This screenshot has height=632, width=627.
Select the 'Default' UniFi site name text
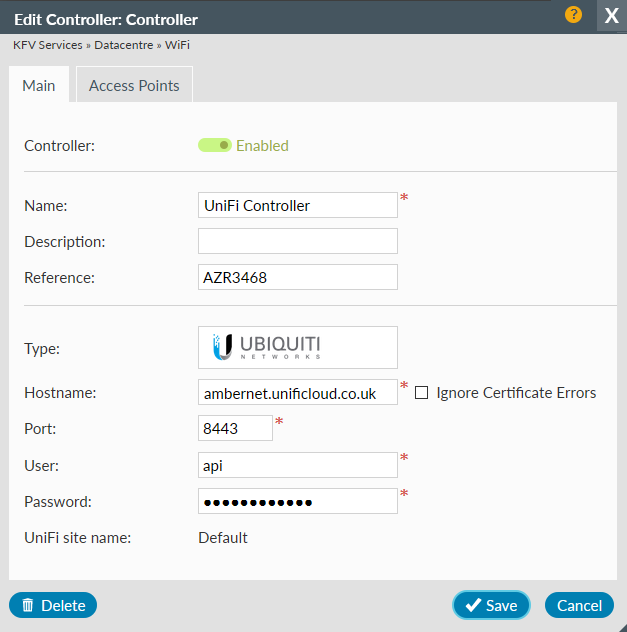223,538
